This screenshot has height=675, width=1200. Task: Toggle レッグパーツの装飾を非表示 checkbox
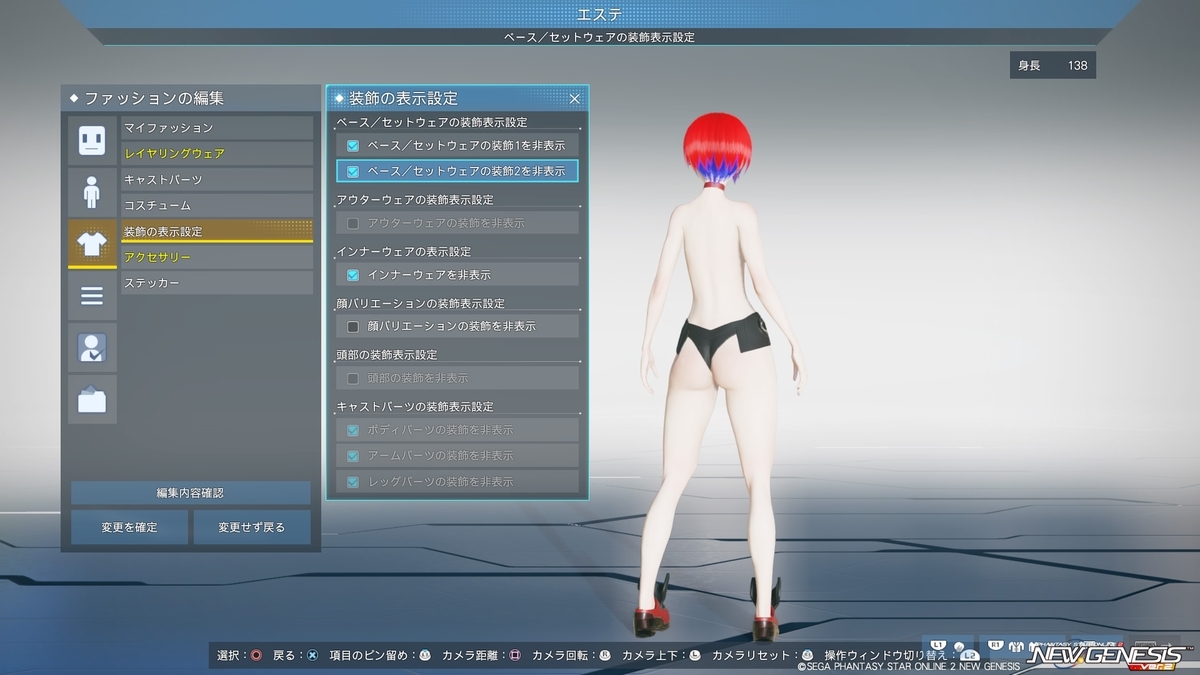coord(353,482)
